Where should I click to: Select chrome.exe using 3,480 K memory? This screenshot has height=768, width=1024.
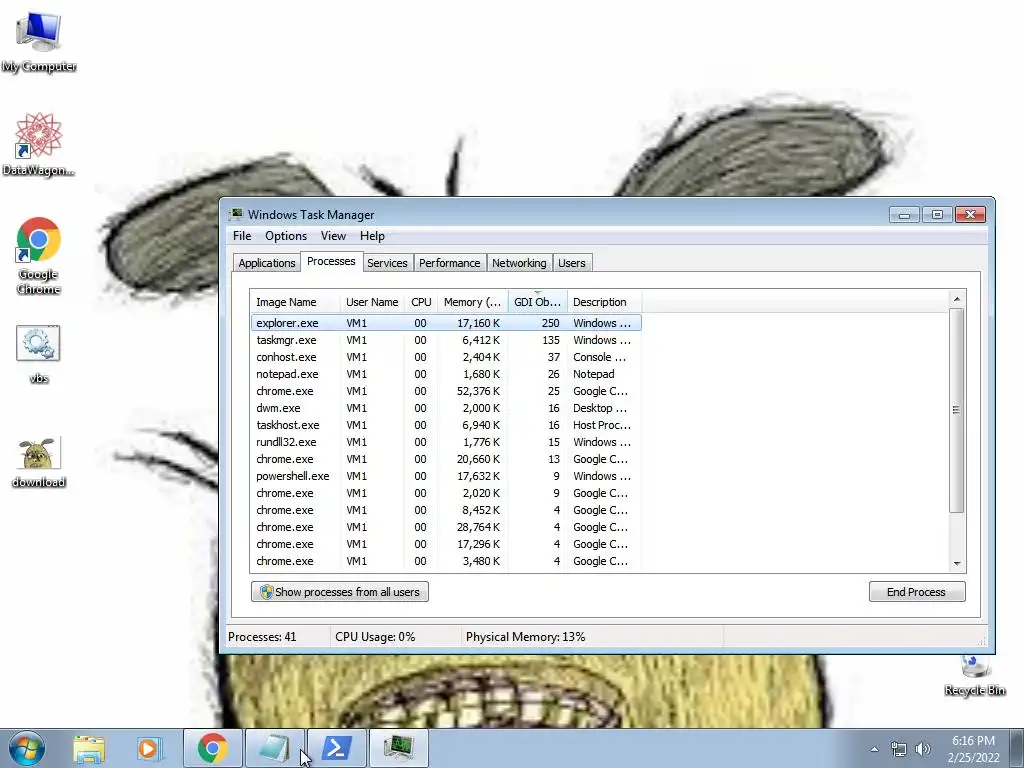pyautogui.click(x=446, y=560)
